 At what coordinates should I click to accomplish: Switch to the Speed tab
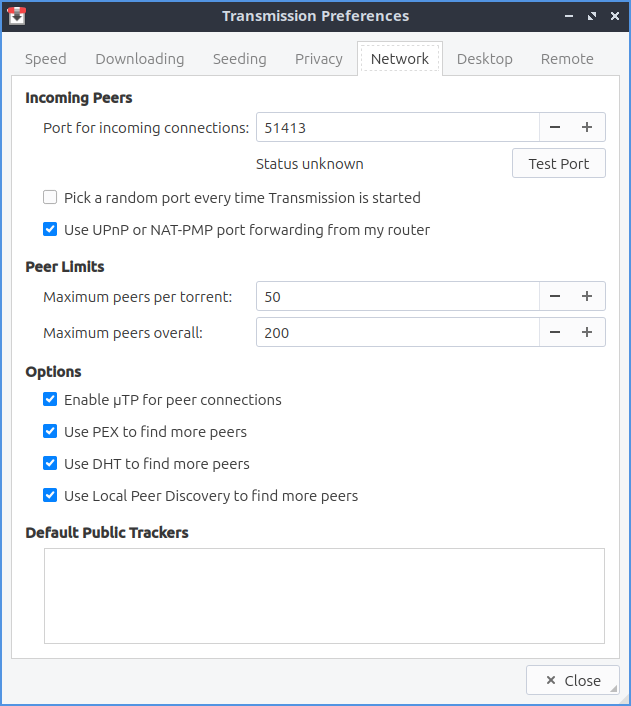click(x=46, y=59)
